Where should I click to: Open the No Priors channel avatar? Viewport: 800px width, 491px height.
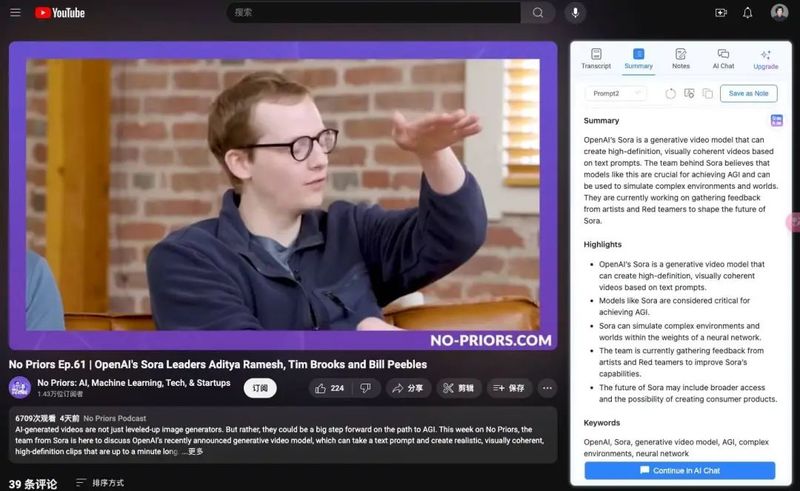[20, 387]
